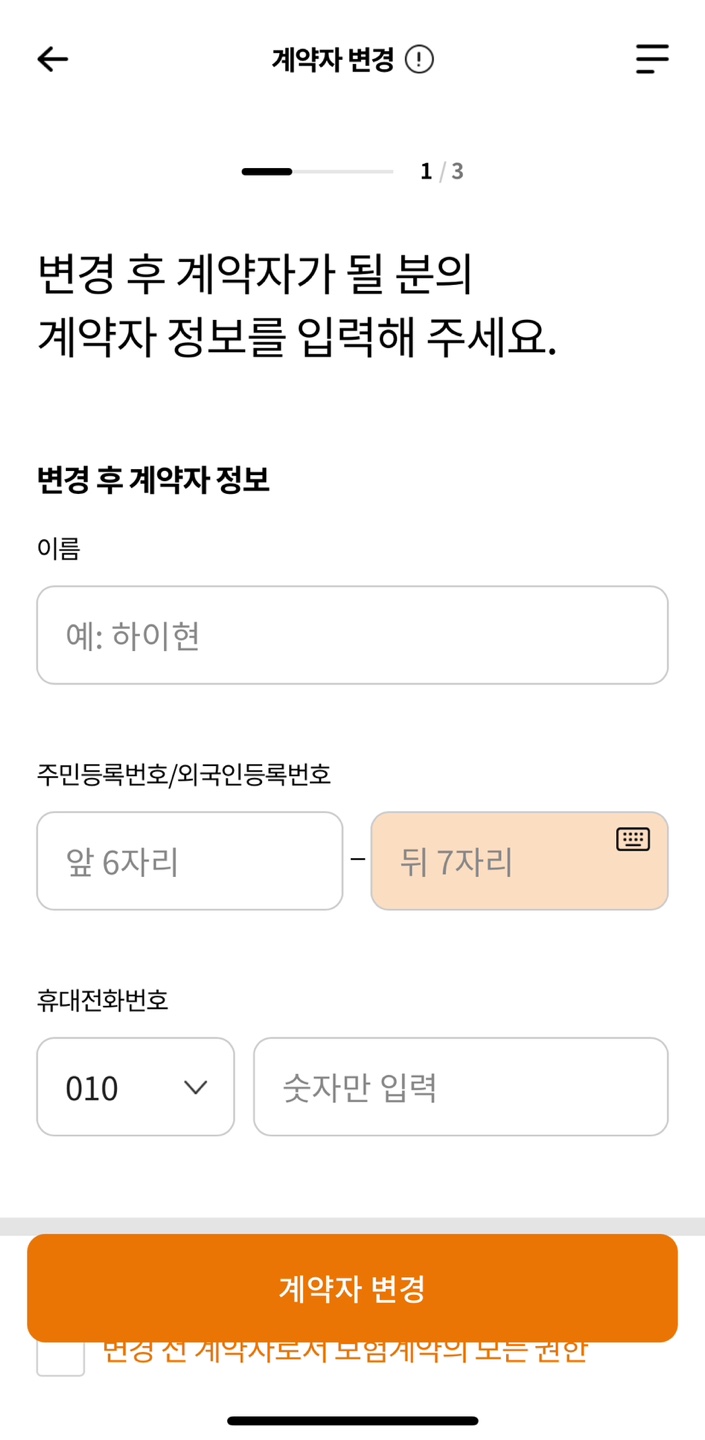
Task: Click the back arrow to return
Action: tap(51, 59)
